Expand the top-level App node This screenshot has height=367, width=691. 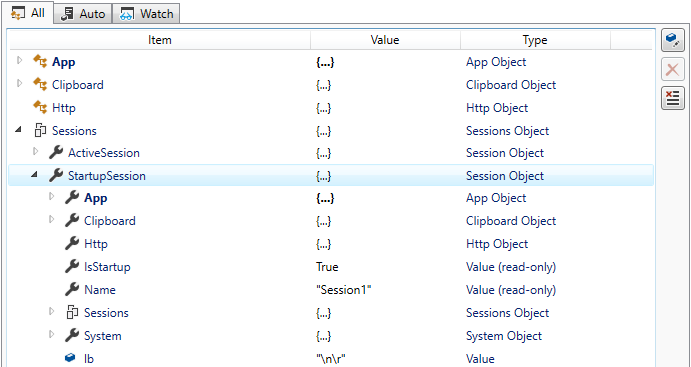click(x=19, y=61)
